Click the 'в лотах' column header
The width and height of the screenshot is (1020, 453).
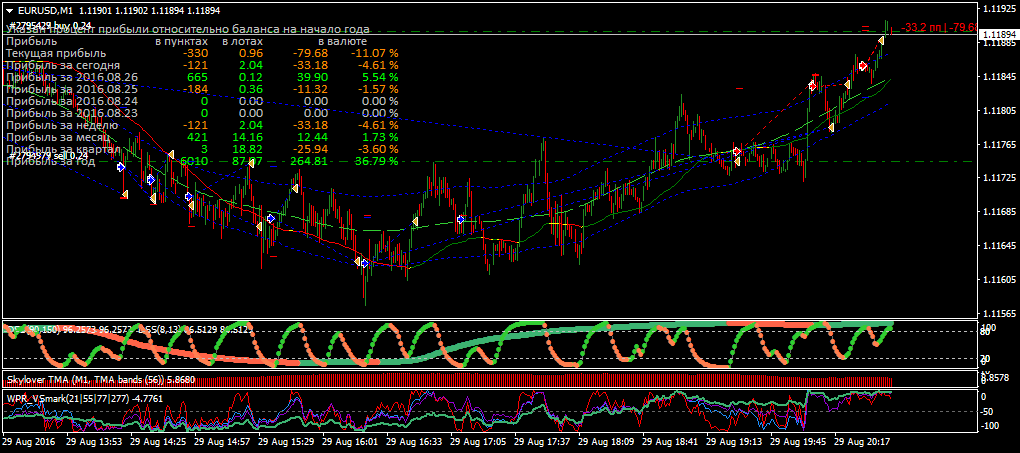[x=242, y=41]
